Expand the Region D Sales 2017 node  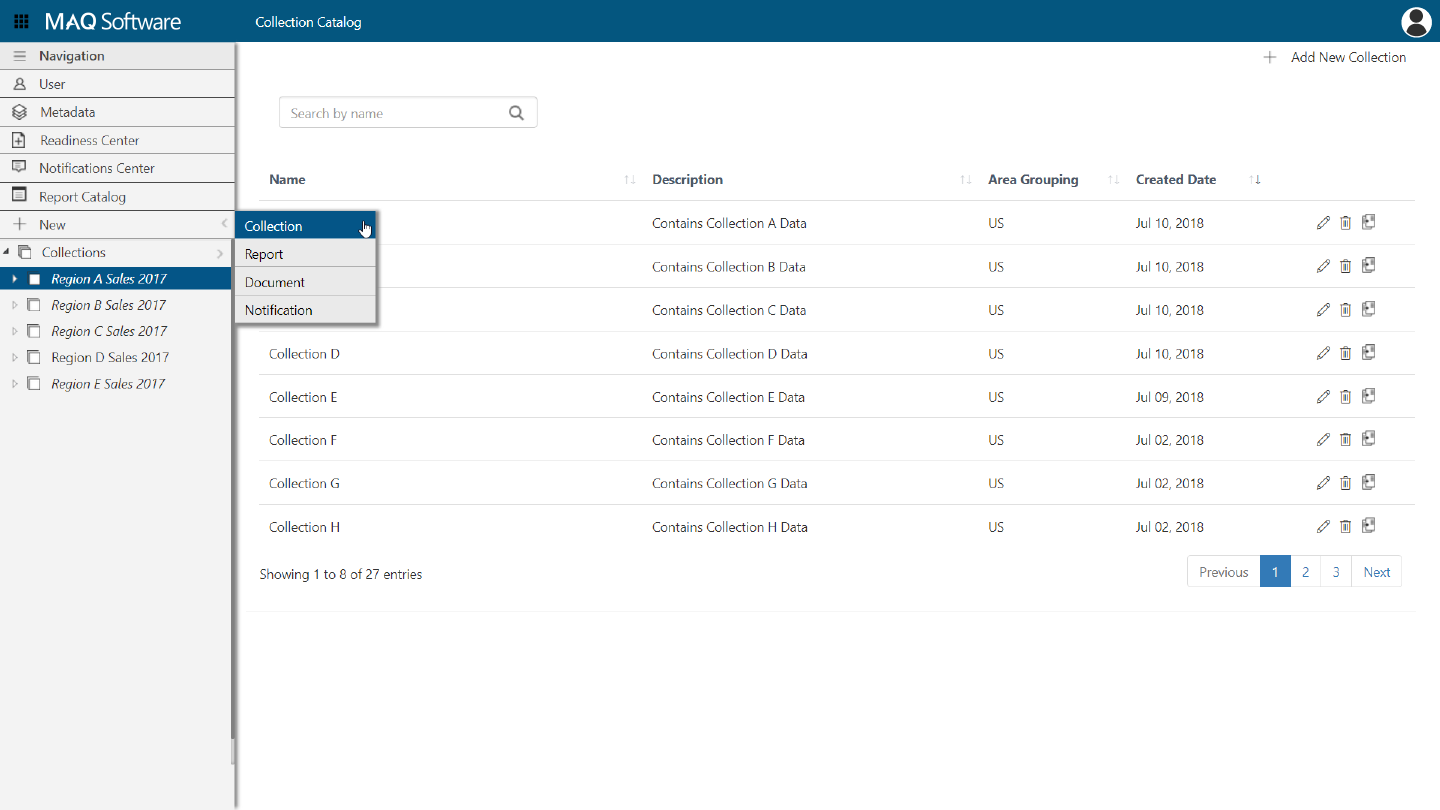pos(14,357)
